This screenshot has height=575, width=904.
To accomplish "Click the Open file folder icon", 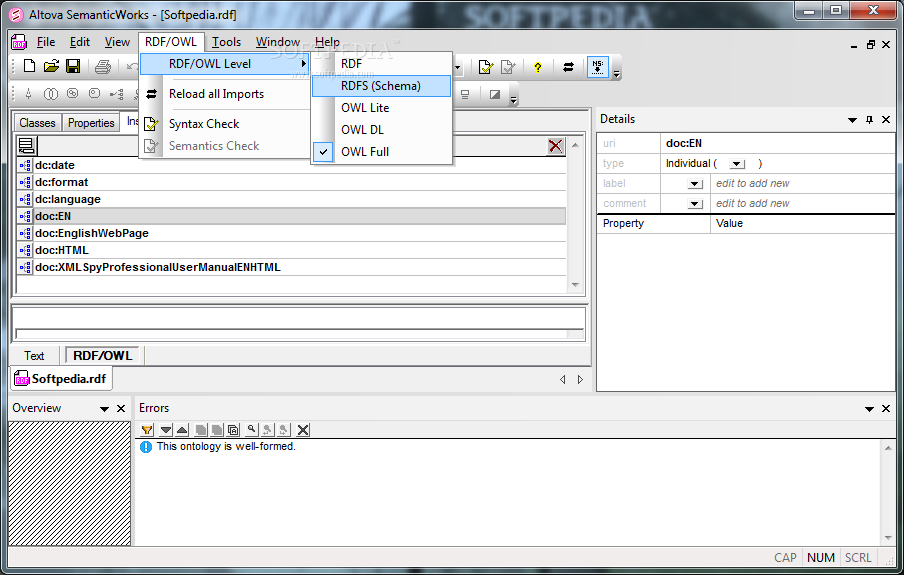I will pos(51,66).
